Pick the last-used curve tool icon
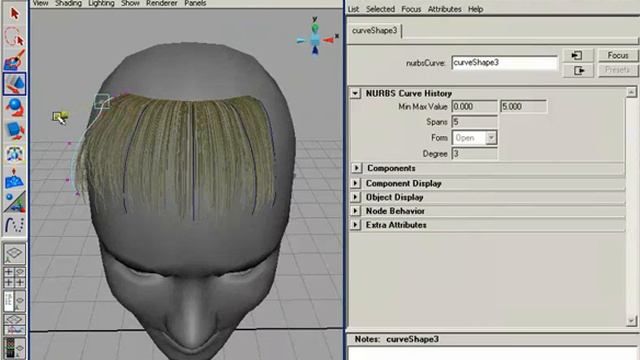Viewport: 640px width, 360px height. (x=15, y=225)
